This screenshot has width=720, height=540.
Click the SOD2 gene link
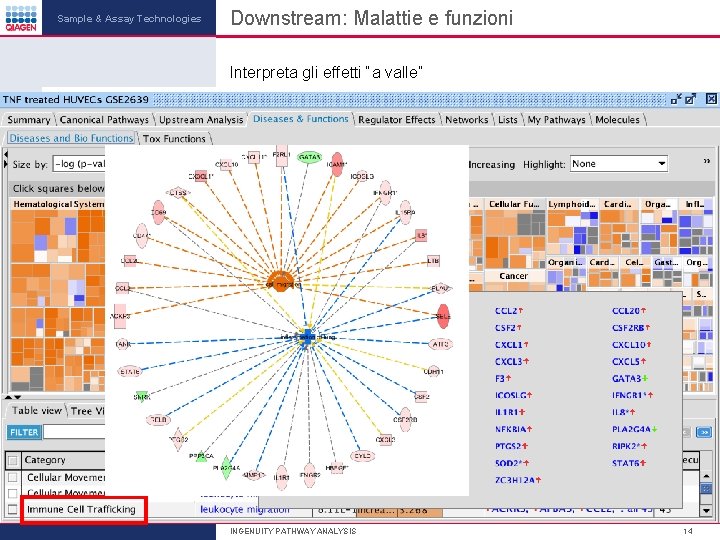click(x=508, y=463)
